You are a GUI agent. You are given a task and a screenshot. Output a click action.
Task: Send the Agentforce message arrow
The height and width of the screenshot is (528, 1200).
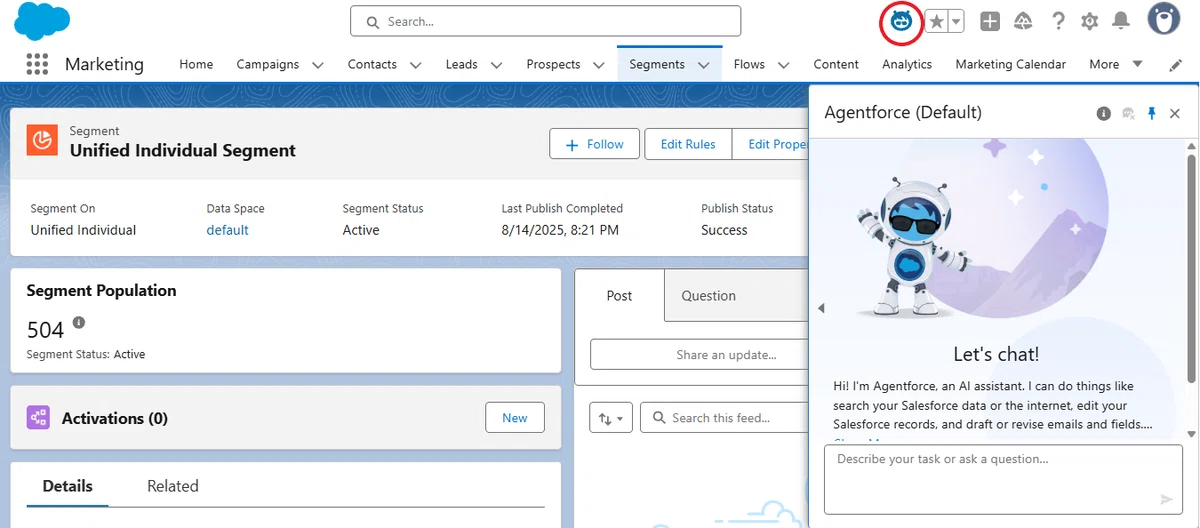(x=1166, y=499)
